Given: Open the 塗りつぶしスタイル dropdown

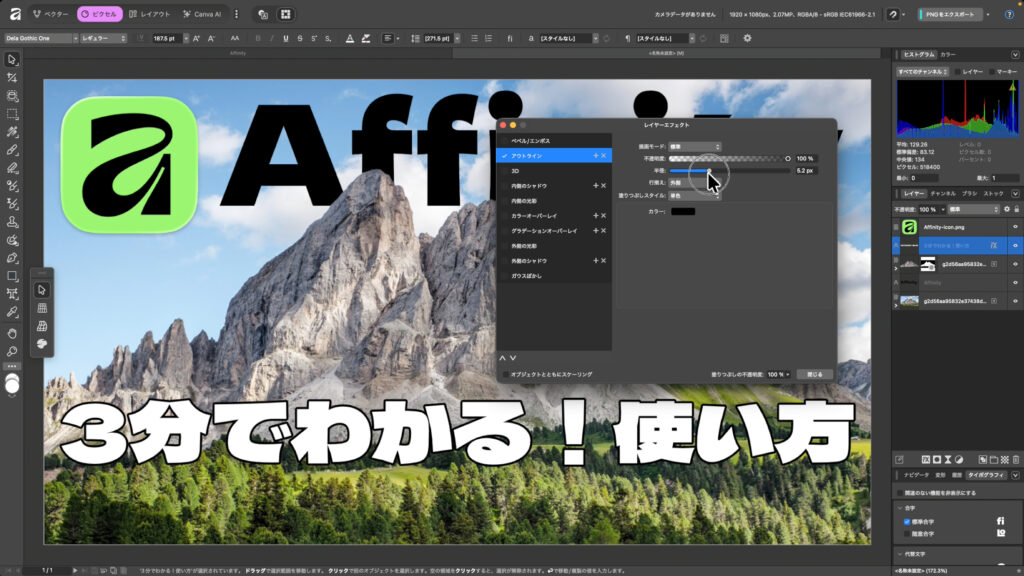Looking at the screenshot, I should pos(695,195).
